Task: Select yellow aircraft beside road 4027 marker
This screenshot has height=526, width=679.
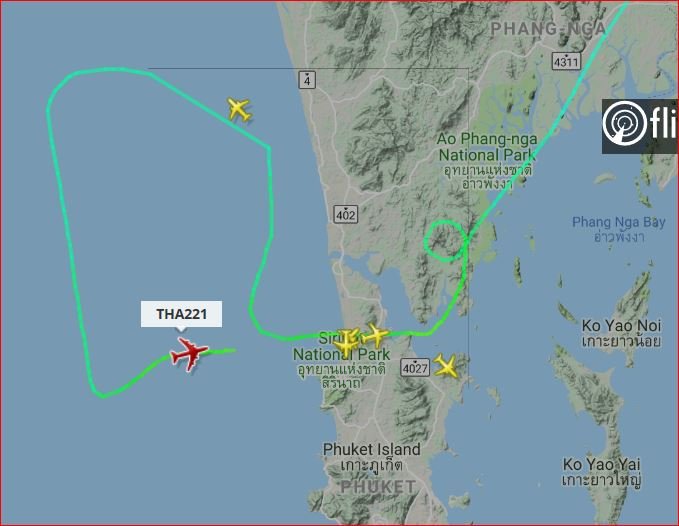Action: tap(446, 366)
